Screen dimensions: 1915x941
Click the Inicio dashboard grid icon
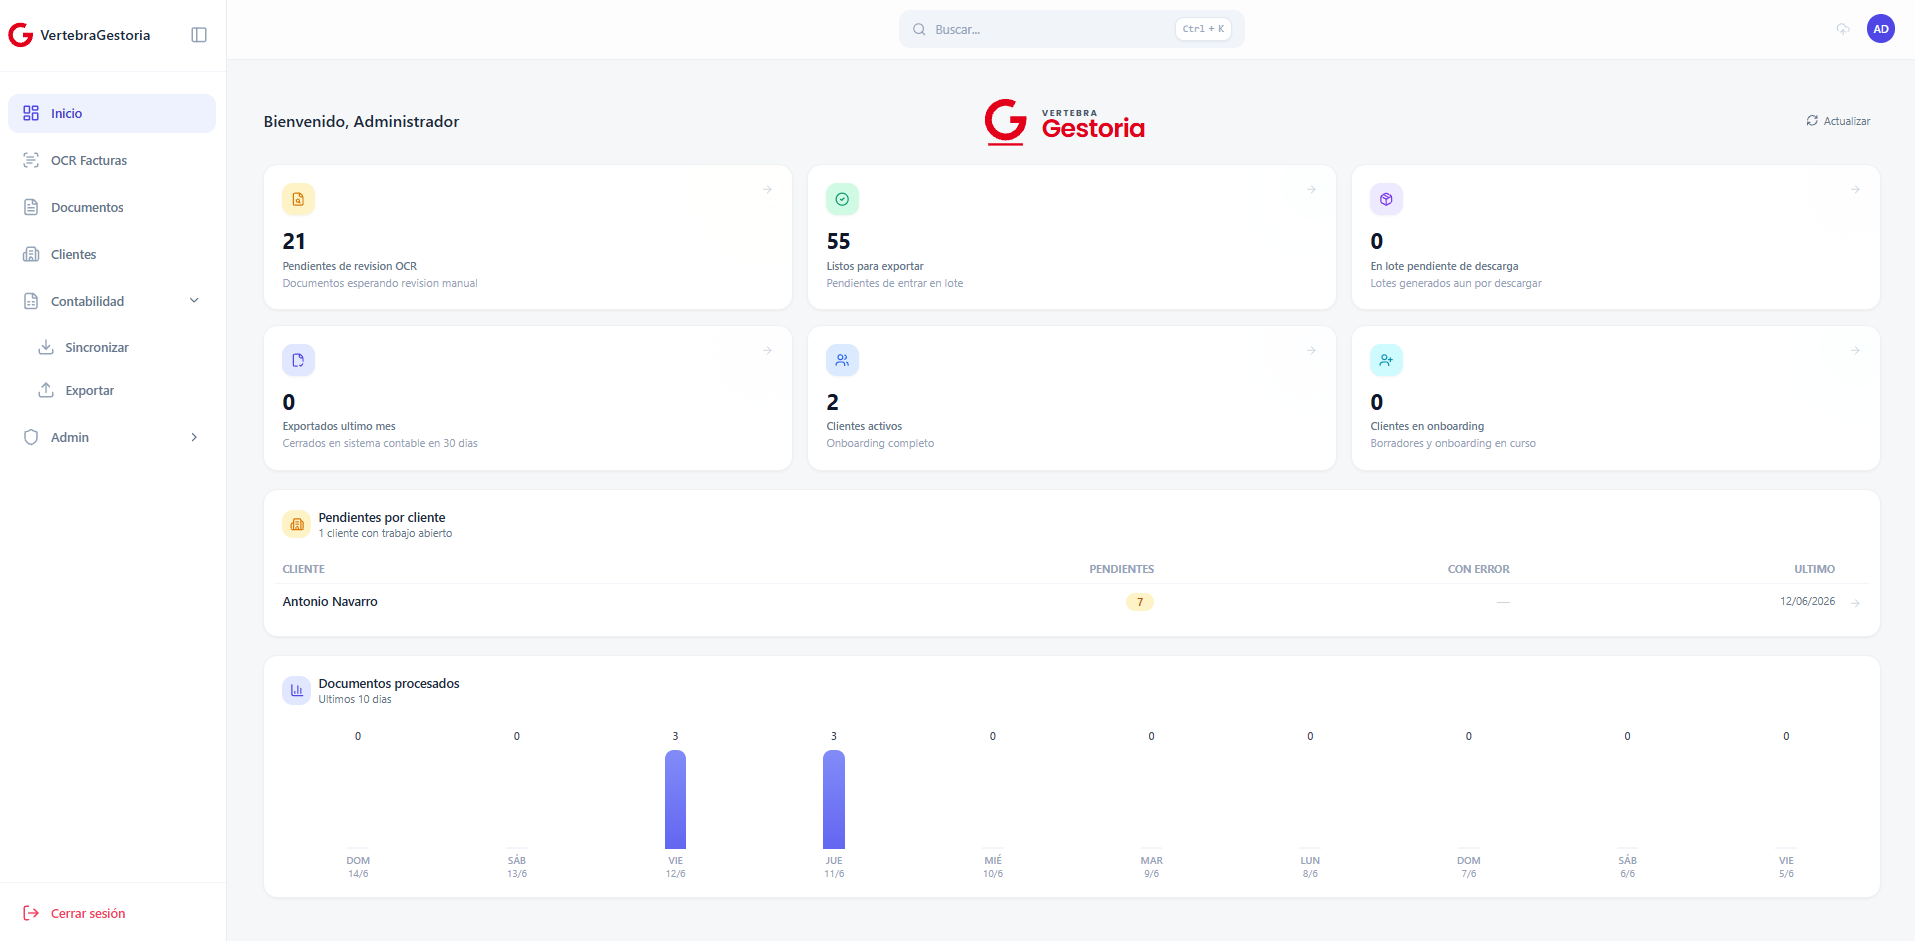[x=31, y=113]
